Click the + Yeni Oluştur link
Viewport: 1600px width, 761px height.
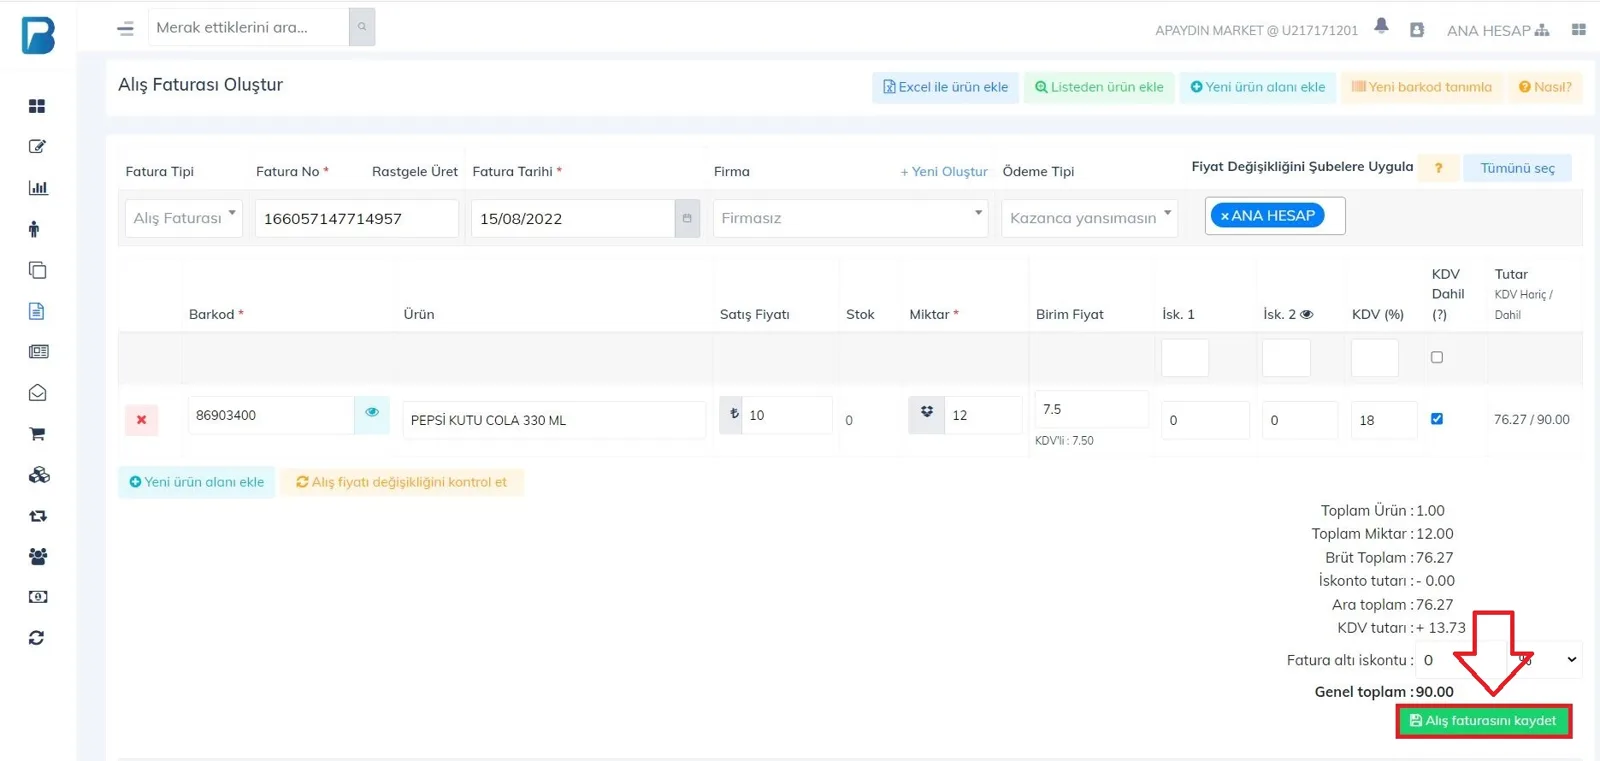point(944,171)
